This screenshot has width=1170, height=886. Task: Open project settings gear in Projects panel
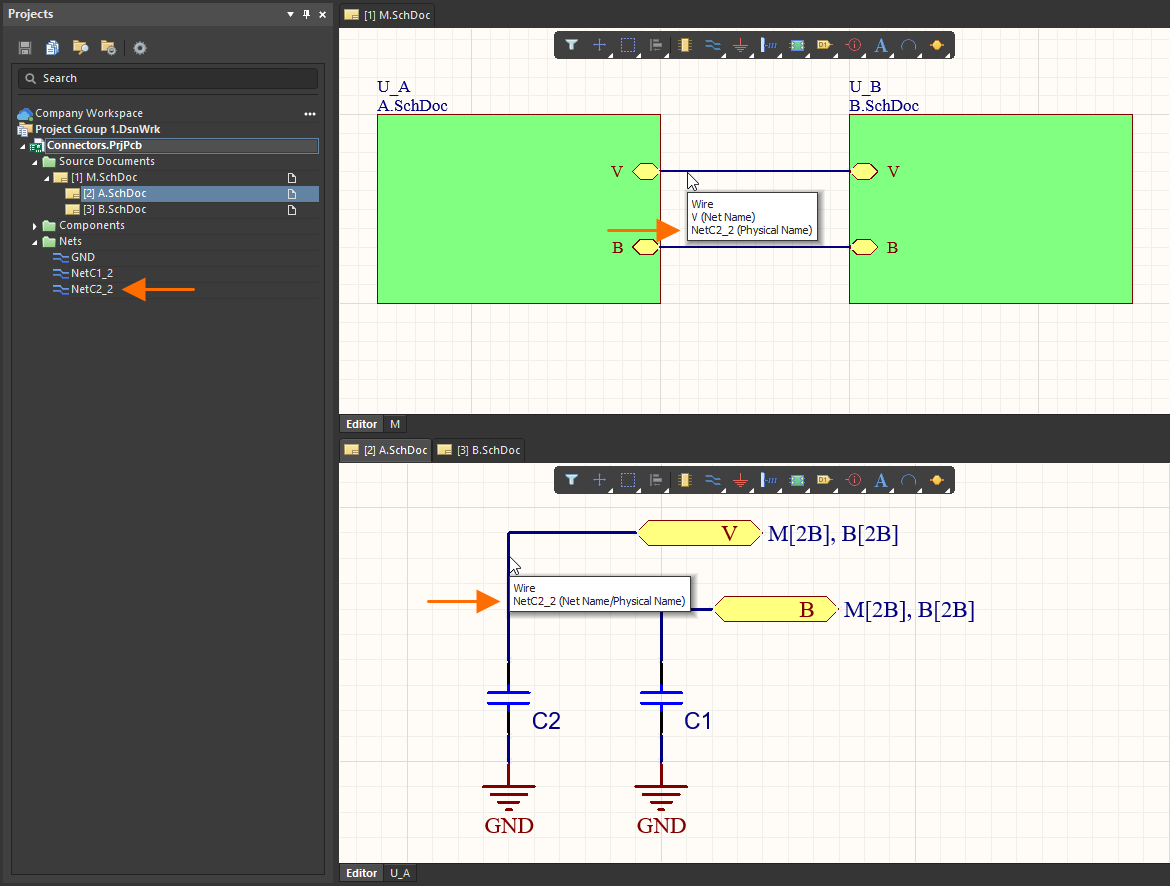[140, 47]
